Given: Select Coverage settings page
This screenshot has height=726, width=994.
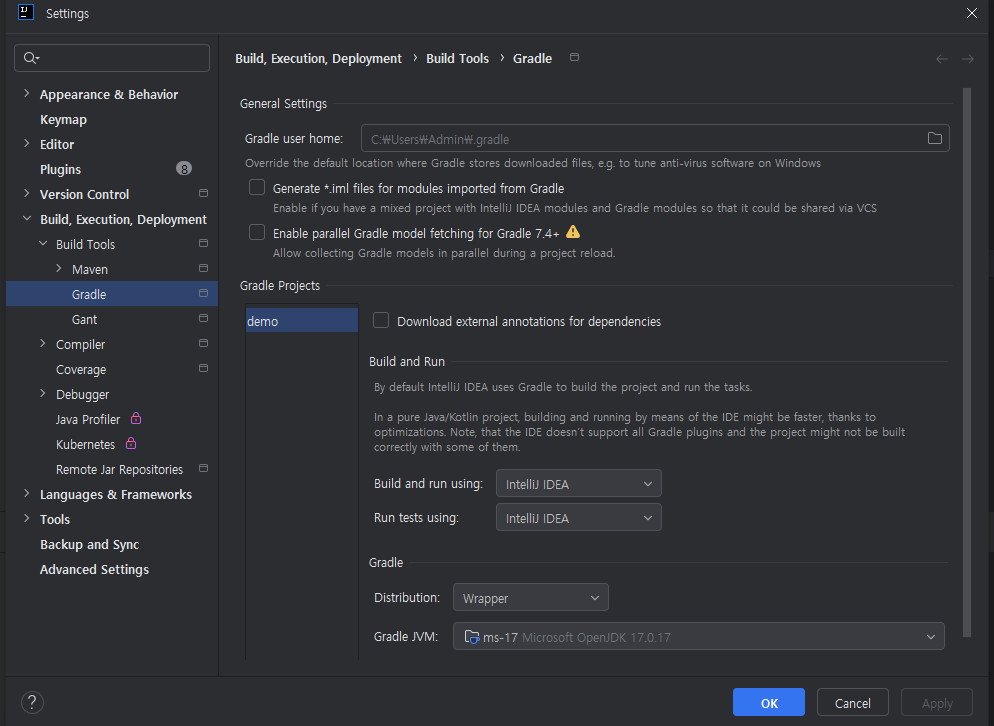Looking at the screenshot, I should [81, 369].
